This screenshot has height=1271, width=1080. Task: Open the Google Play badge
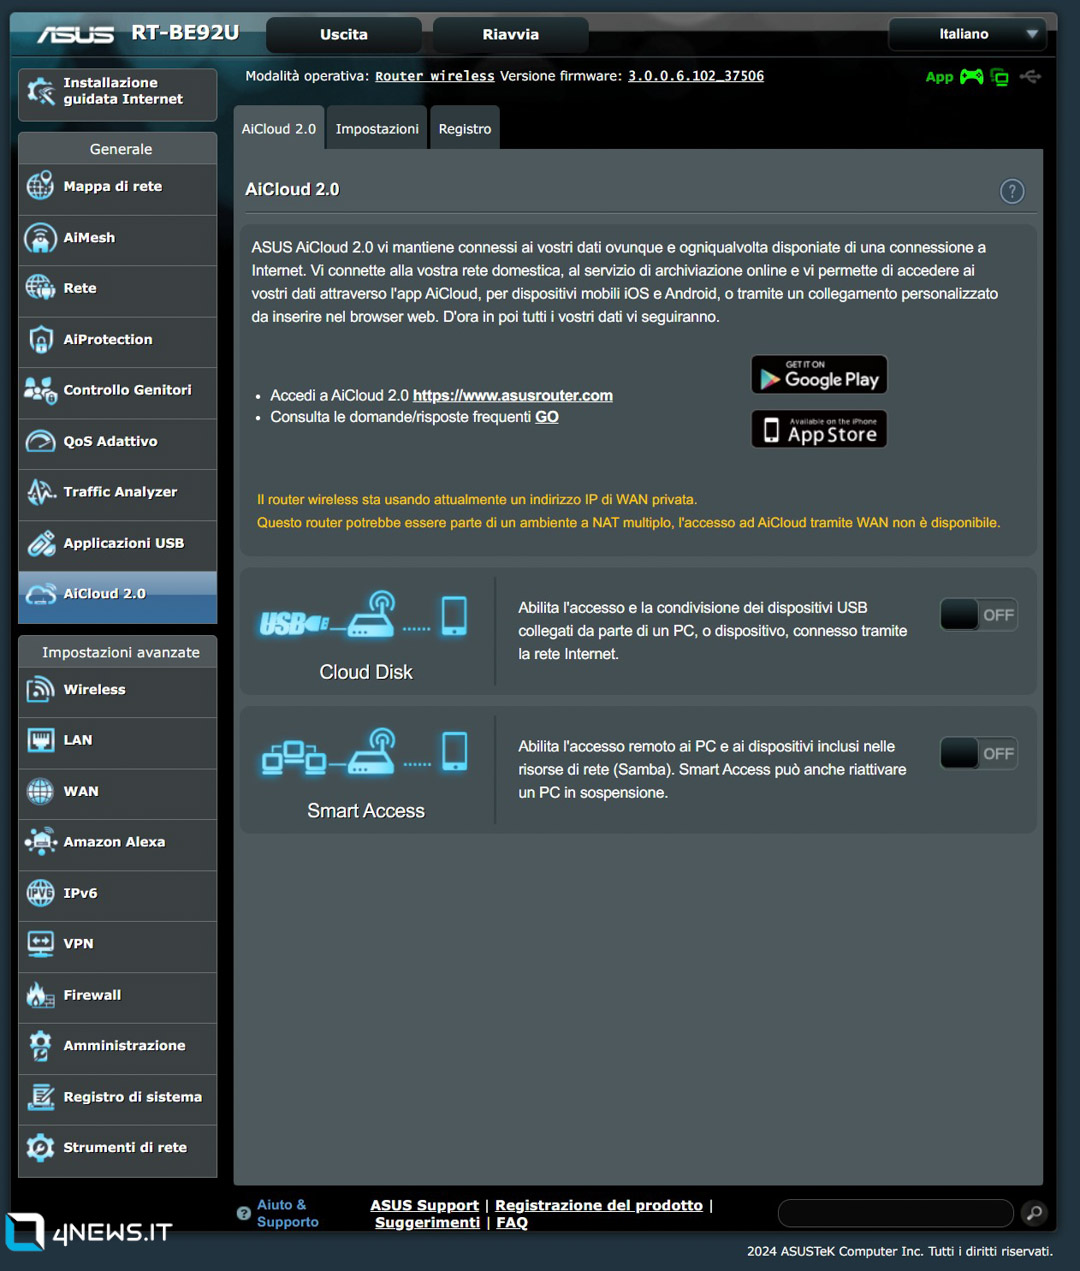819,374
